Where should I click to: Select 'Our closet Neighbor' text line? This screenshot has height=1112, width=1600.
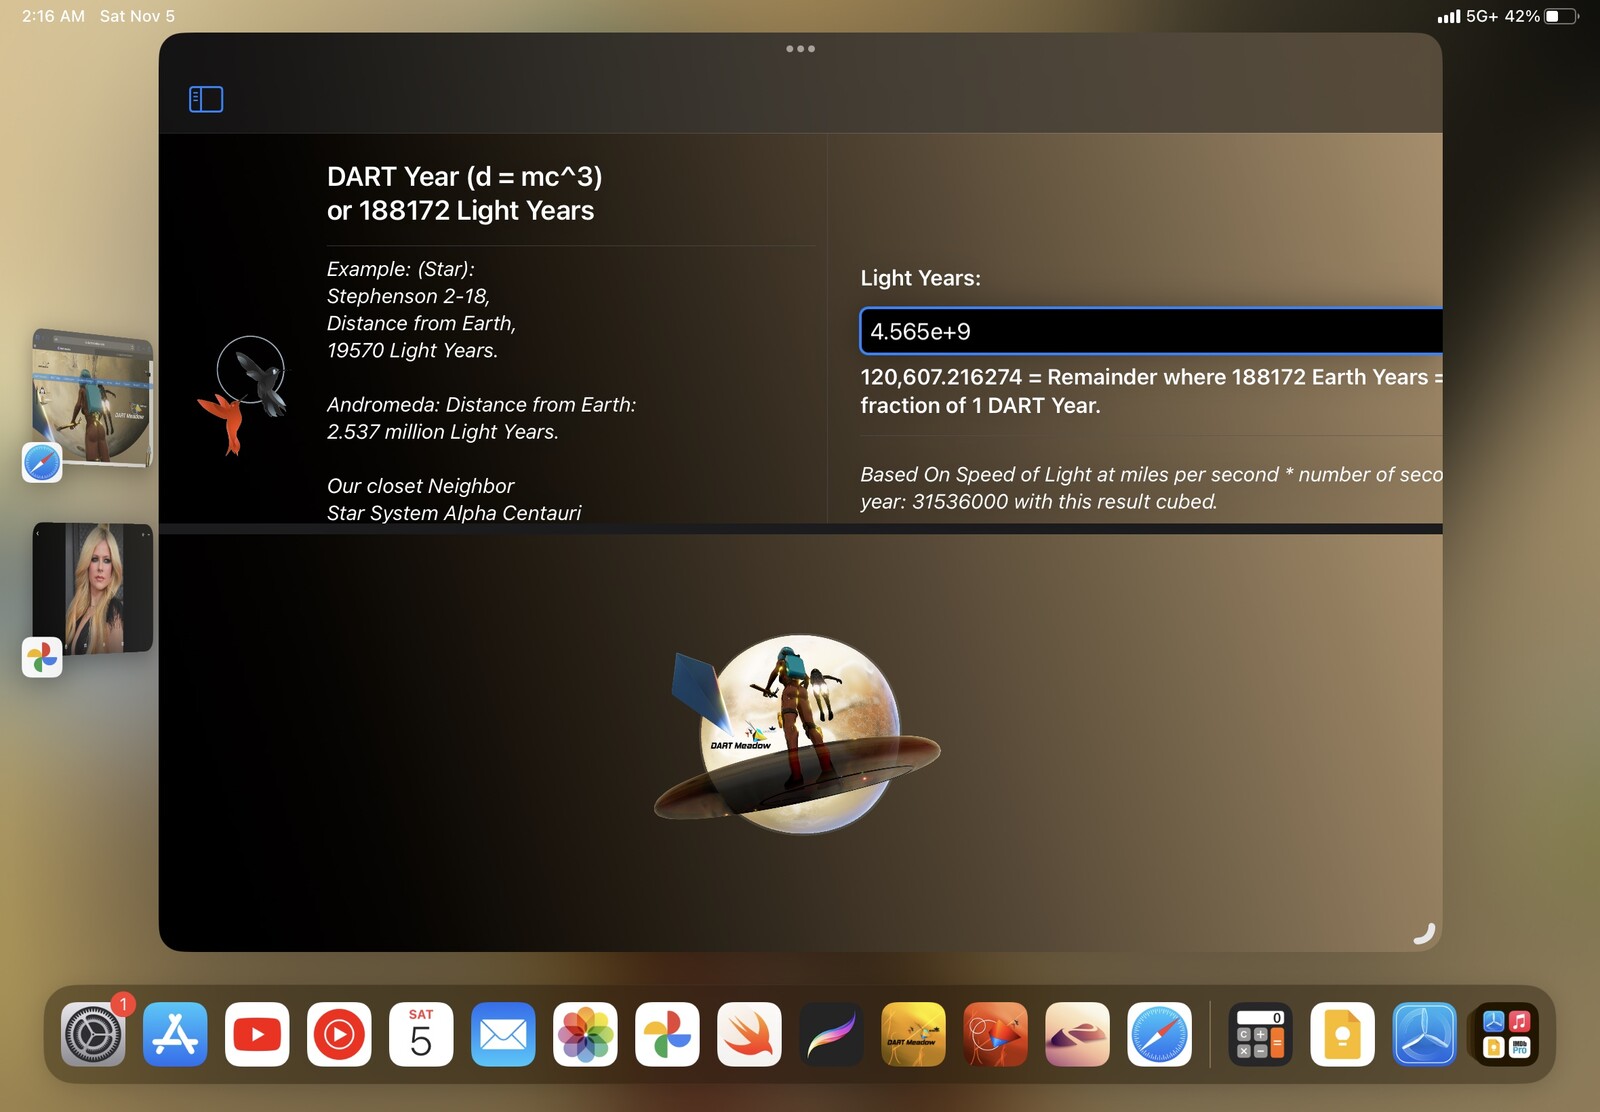(x=420, y=485)
